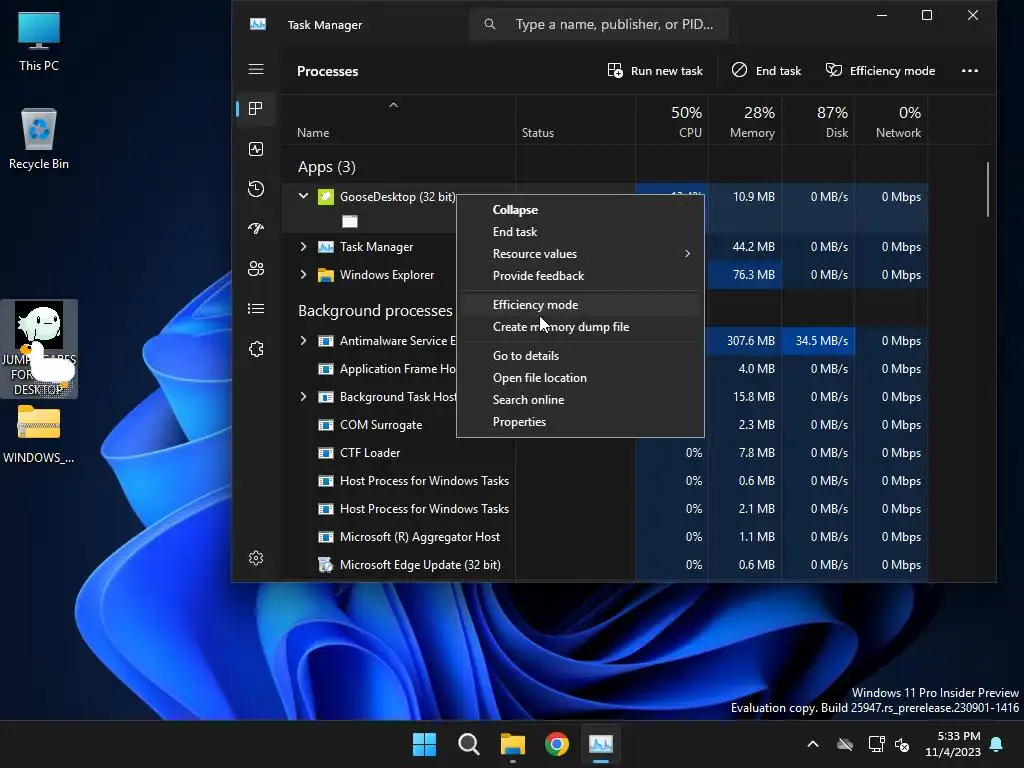This screenshot has height=768, width=1024.
Task: Open the Services sidebar icon
Action: (256, 349)
